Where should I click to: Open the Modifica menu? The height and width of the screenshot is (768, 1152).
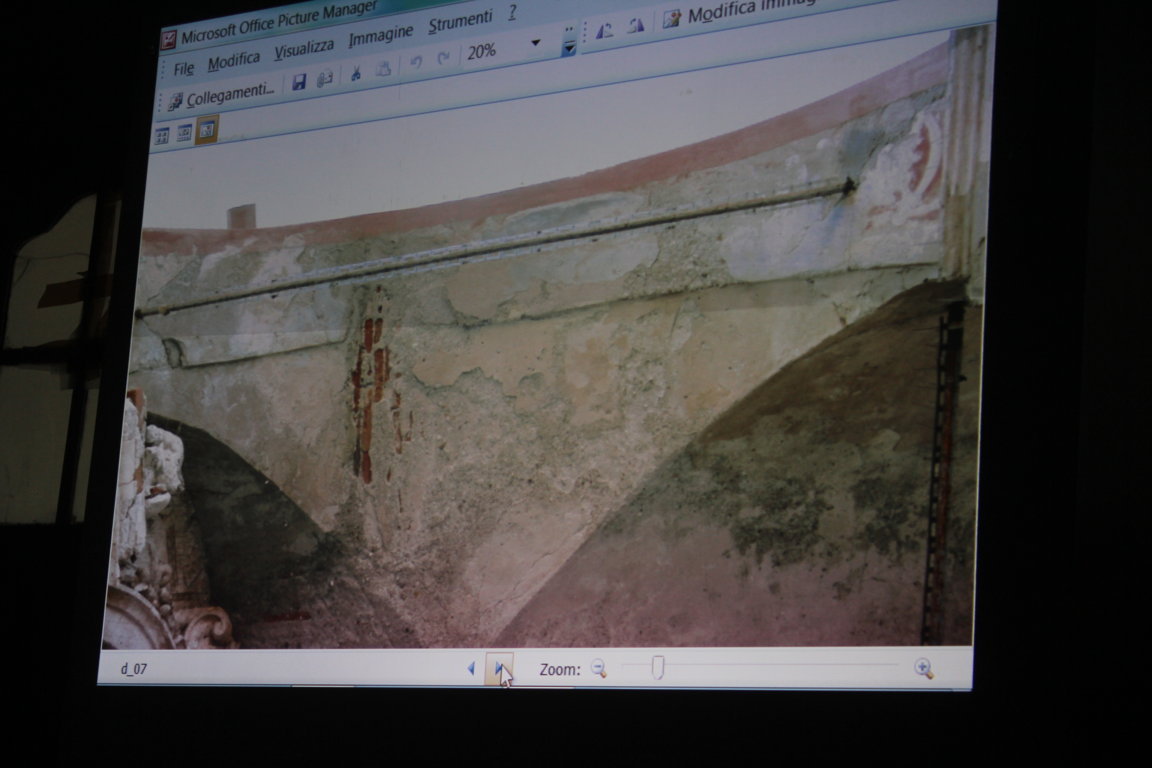click(234, 62)
